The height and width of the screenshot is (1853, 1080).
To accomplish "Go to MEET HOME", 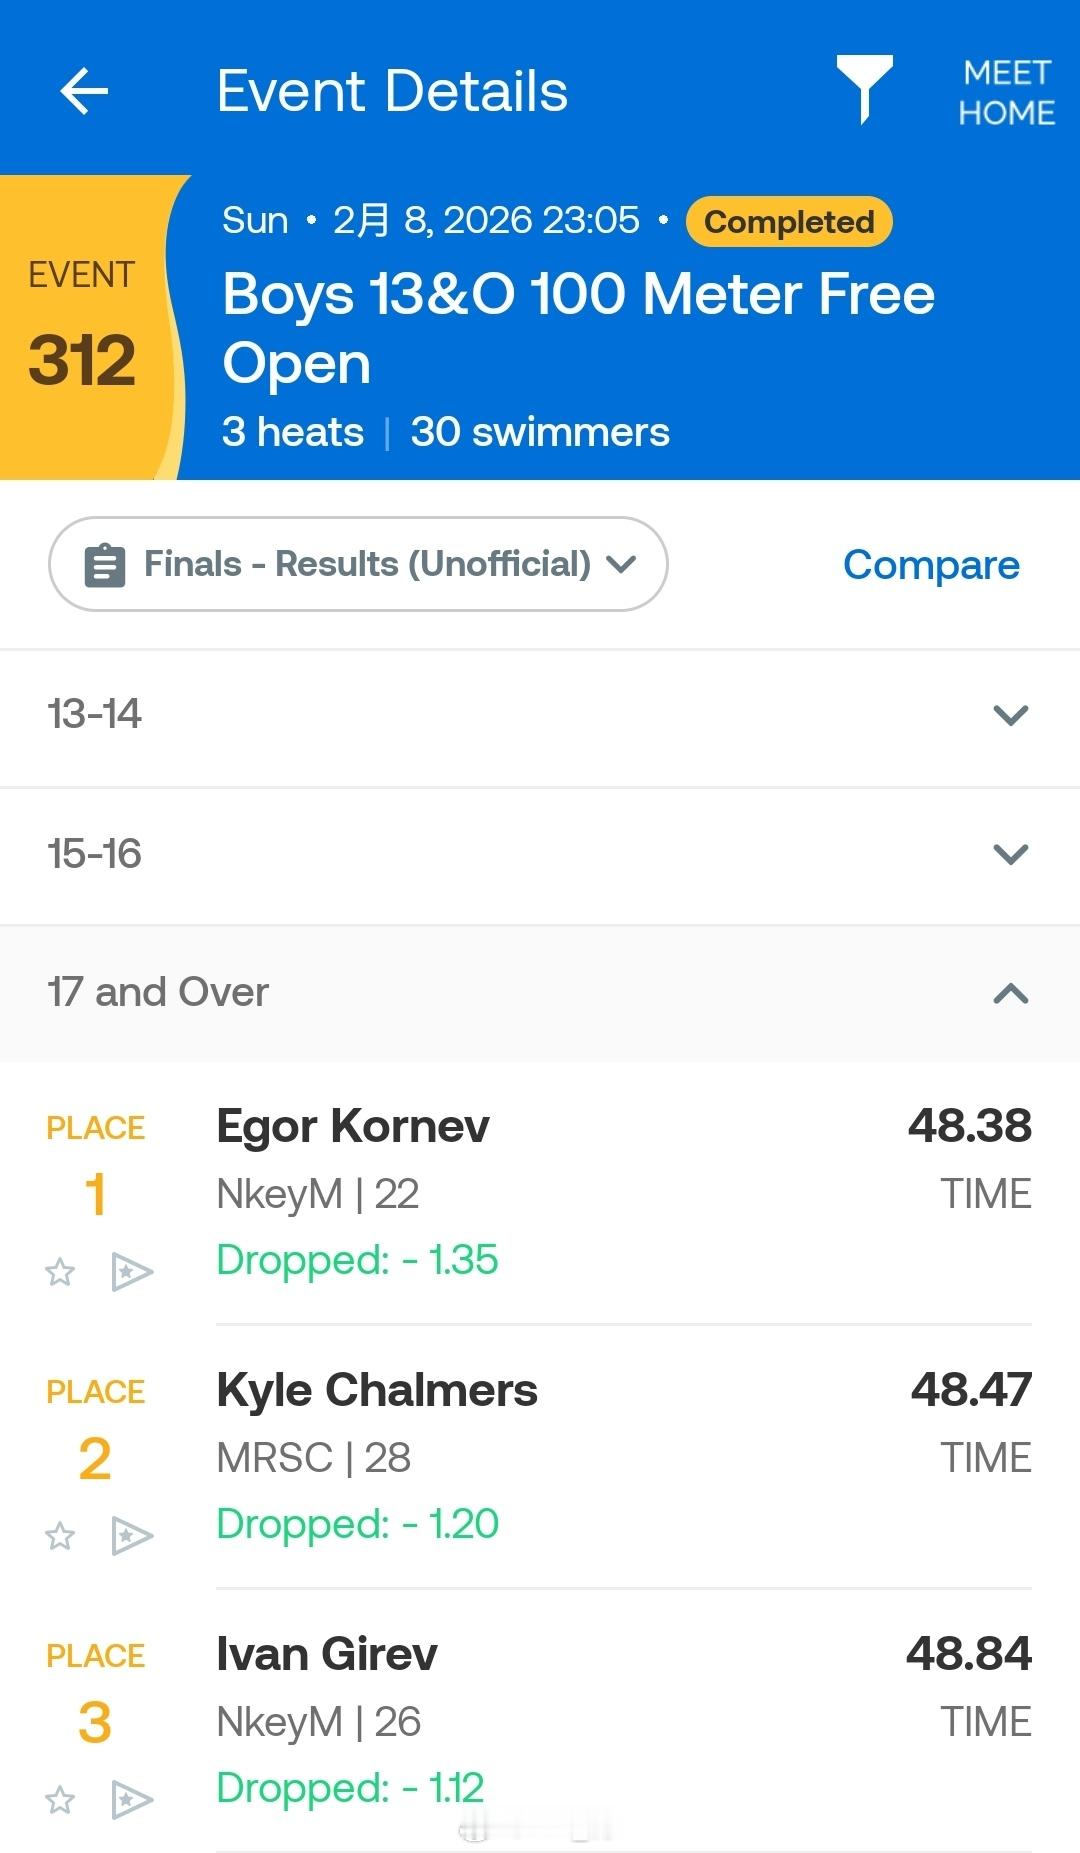I will [x=1005, y=92].
